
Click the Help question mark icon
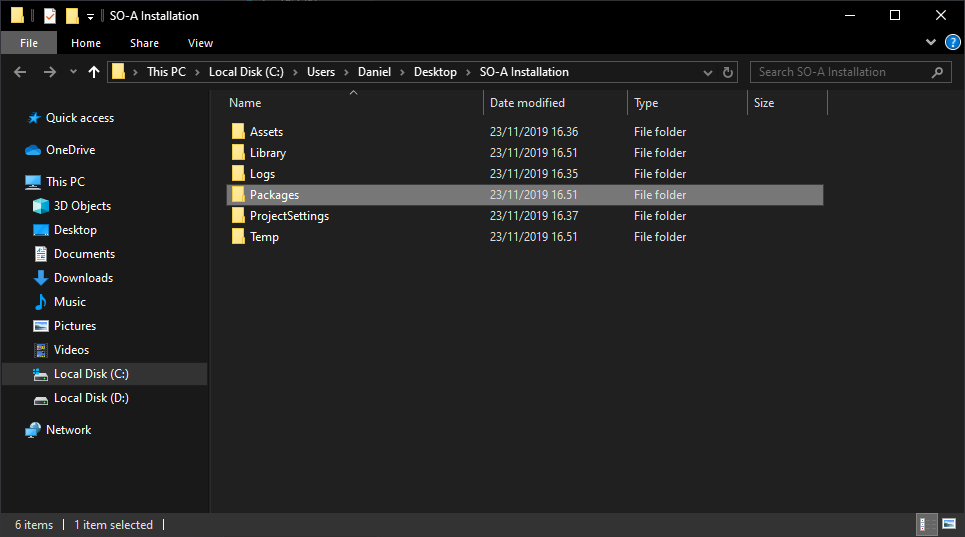click(953, 42)
